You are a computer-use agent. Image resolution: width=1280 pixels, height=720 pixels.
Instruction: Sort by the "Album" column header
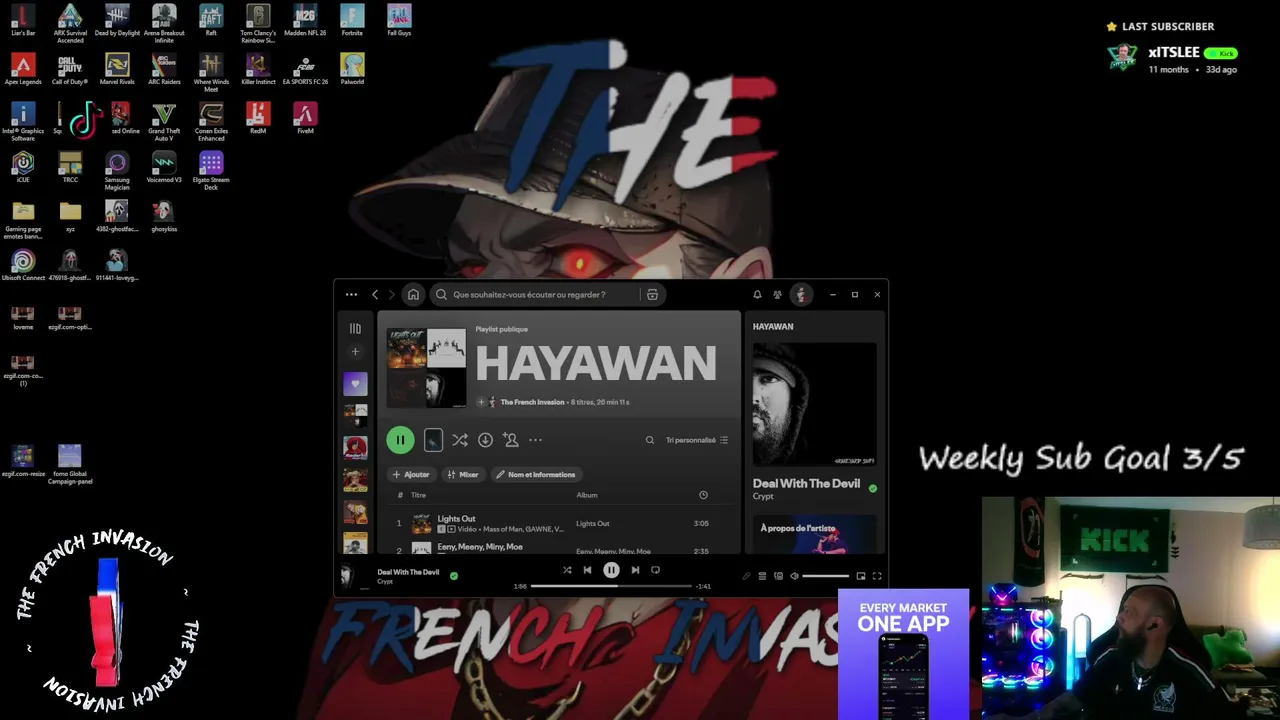point(587,495)
